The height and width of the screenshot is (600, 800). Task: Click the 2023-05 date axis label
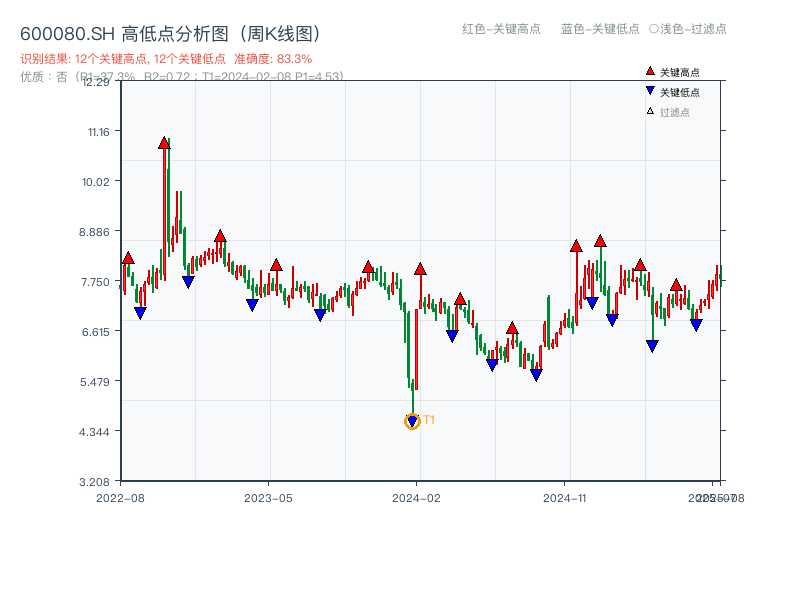(268, 498)
